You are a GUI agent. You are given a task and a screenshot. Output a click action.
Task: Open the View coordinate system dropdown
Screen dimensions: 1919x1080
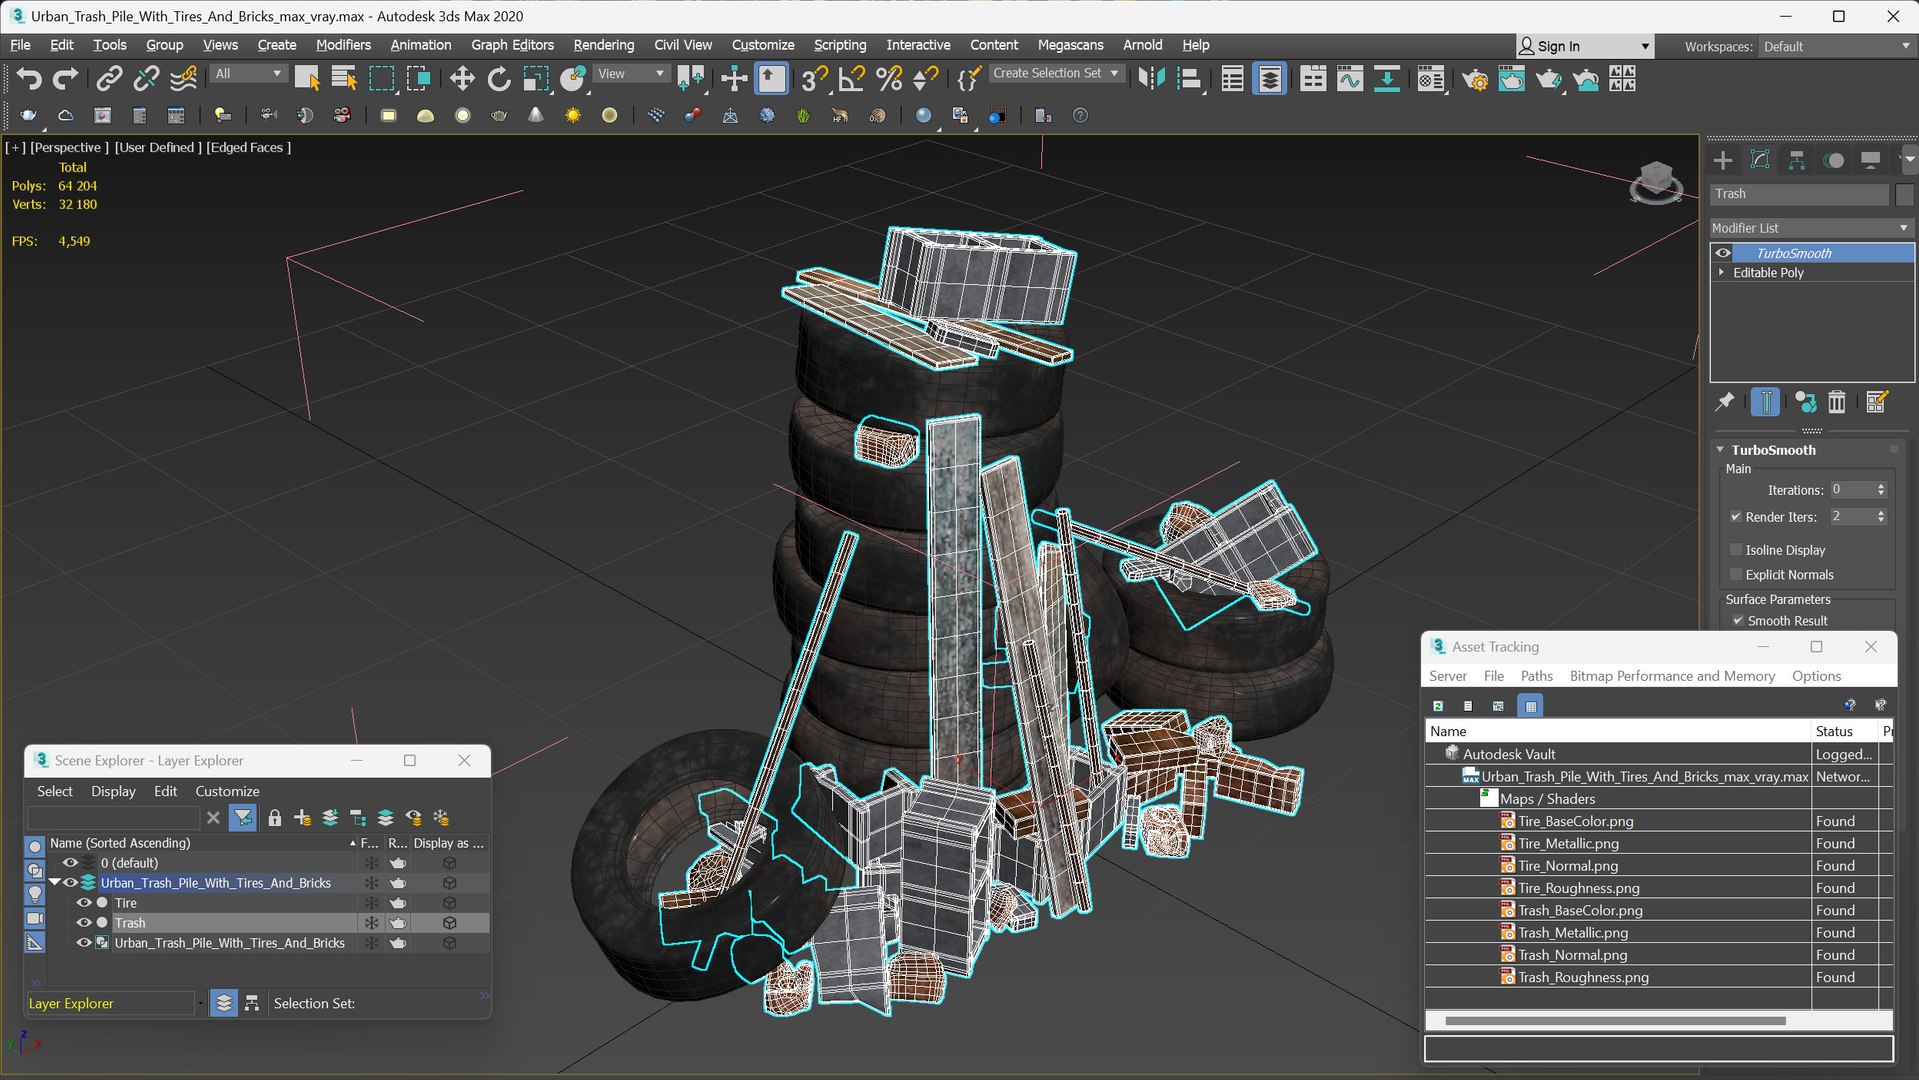point(630,74)
